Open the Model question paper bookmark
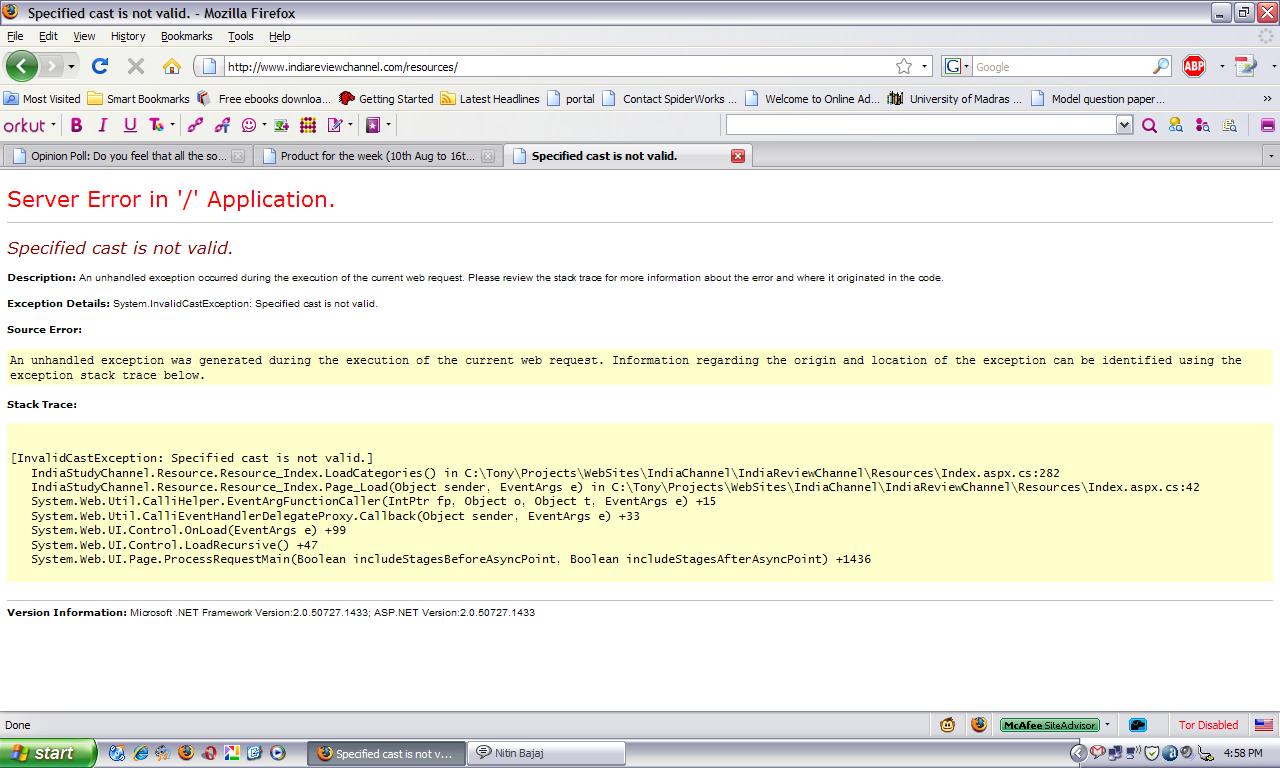This screenshot has width=1280, height=768. (1098, 99)
